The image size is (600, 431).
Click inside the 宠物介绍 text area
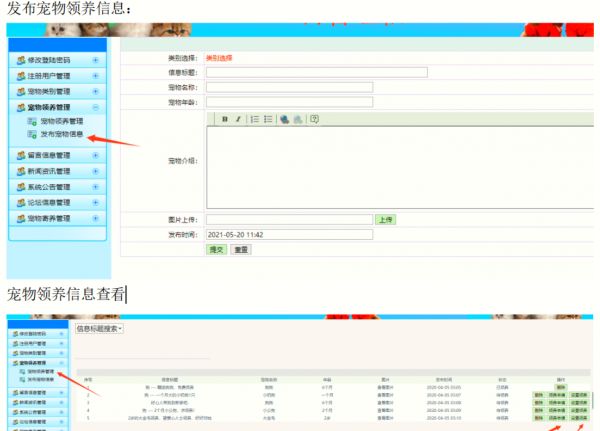point(400,168)
